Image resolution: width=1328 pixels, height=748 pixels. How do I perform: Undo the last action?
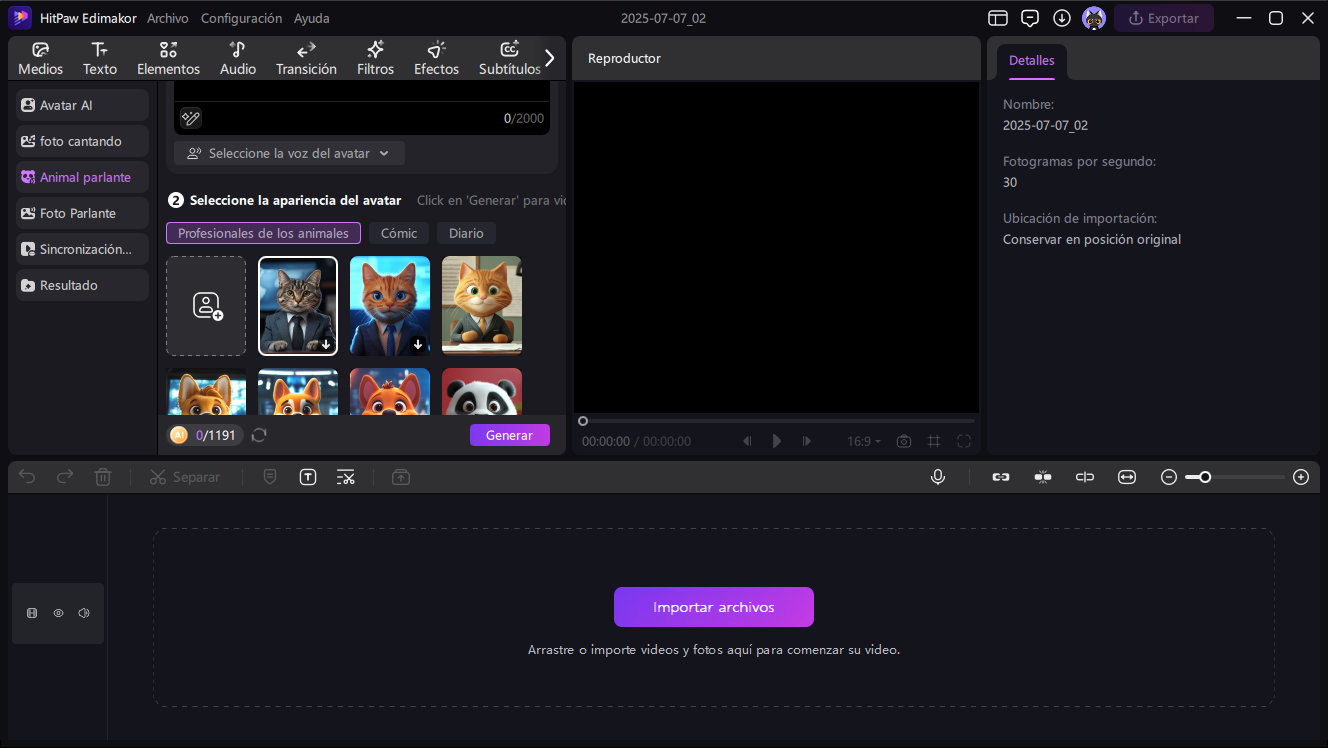point(27,477)
